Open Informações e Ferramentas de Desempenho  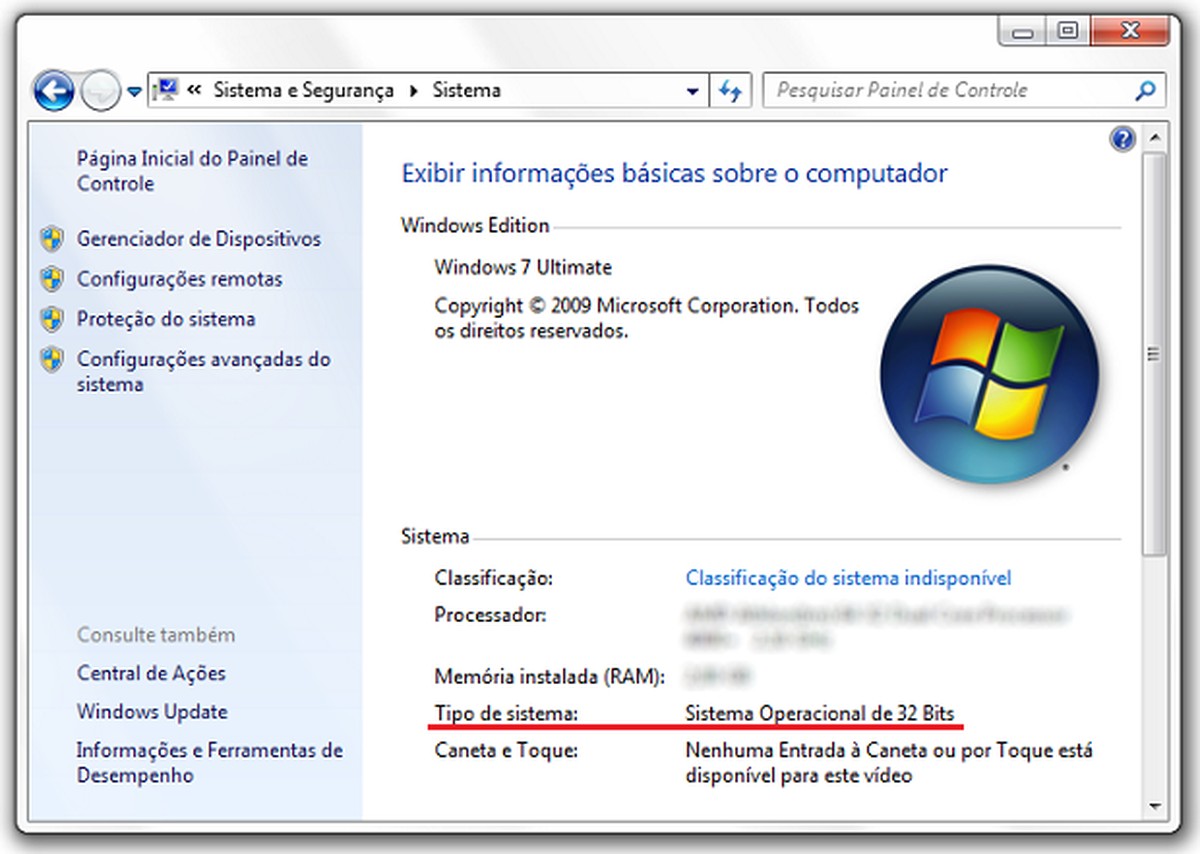210,762
